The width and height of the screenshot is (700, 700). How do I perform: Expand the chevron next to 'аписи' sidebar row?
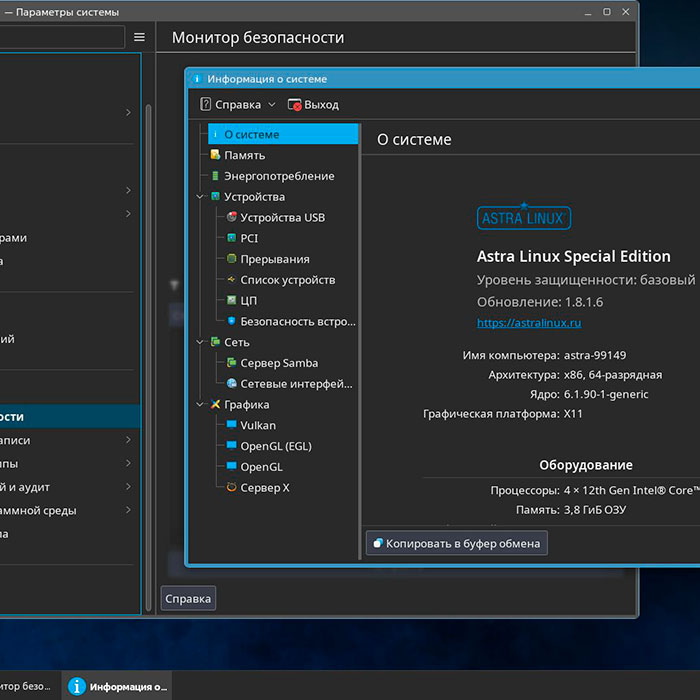(128, 440)
